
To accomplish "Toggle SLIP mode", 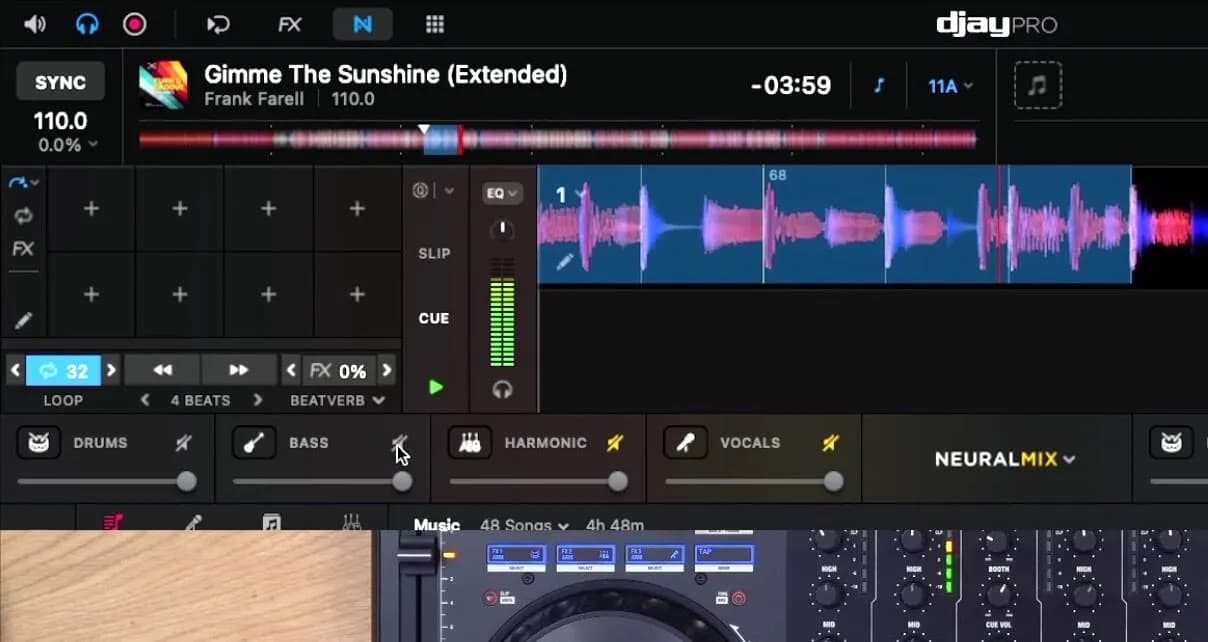I will click(434, 253).
